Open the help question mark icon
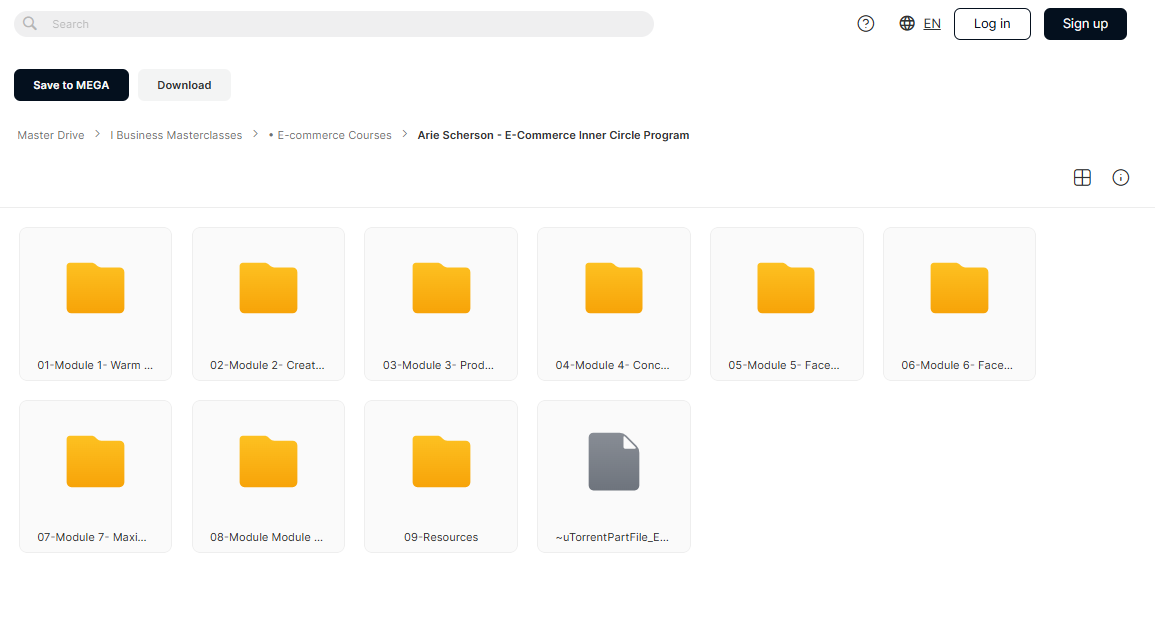Viewport: 1155px width, 639px height. click(x=866, y=24)
